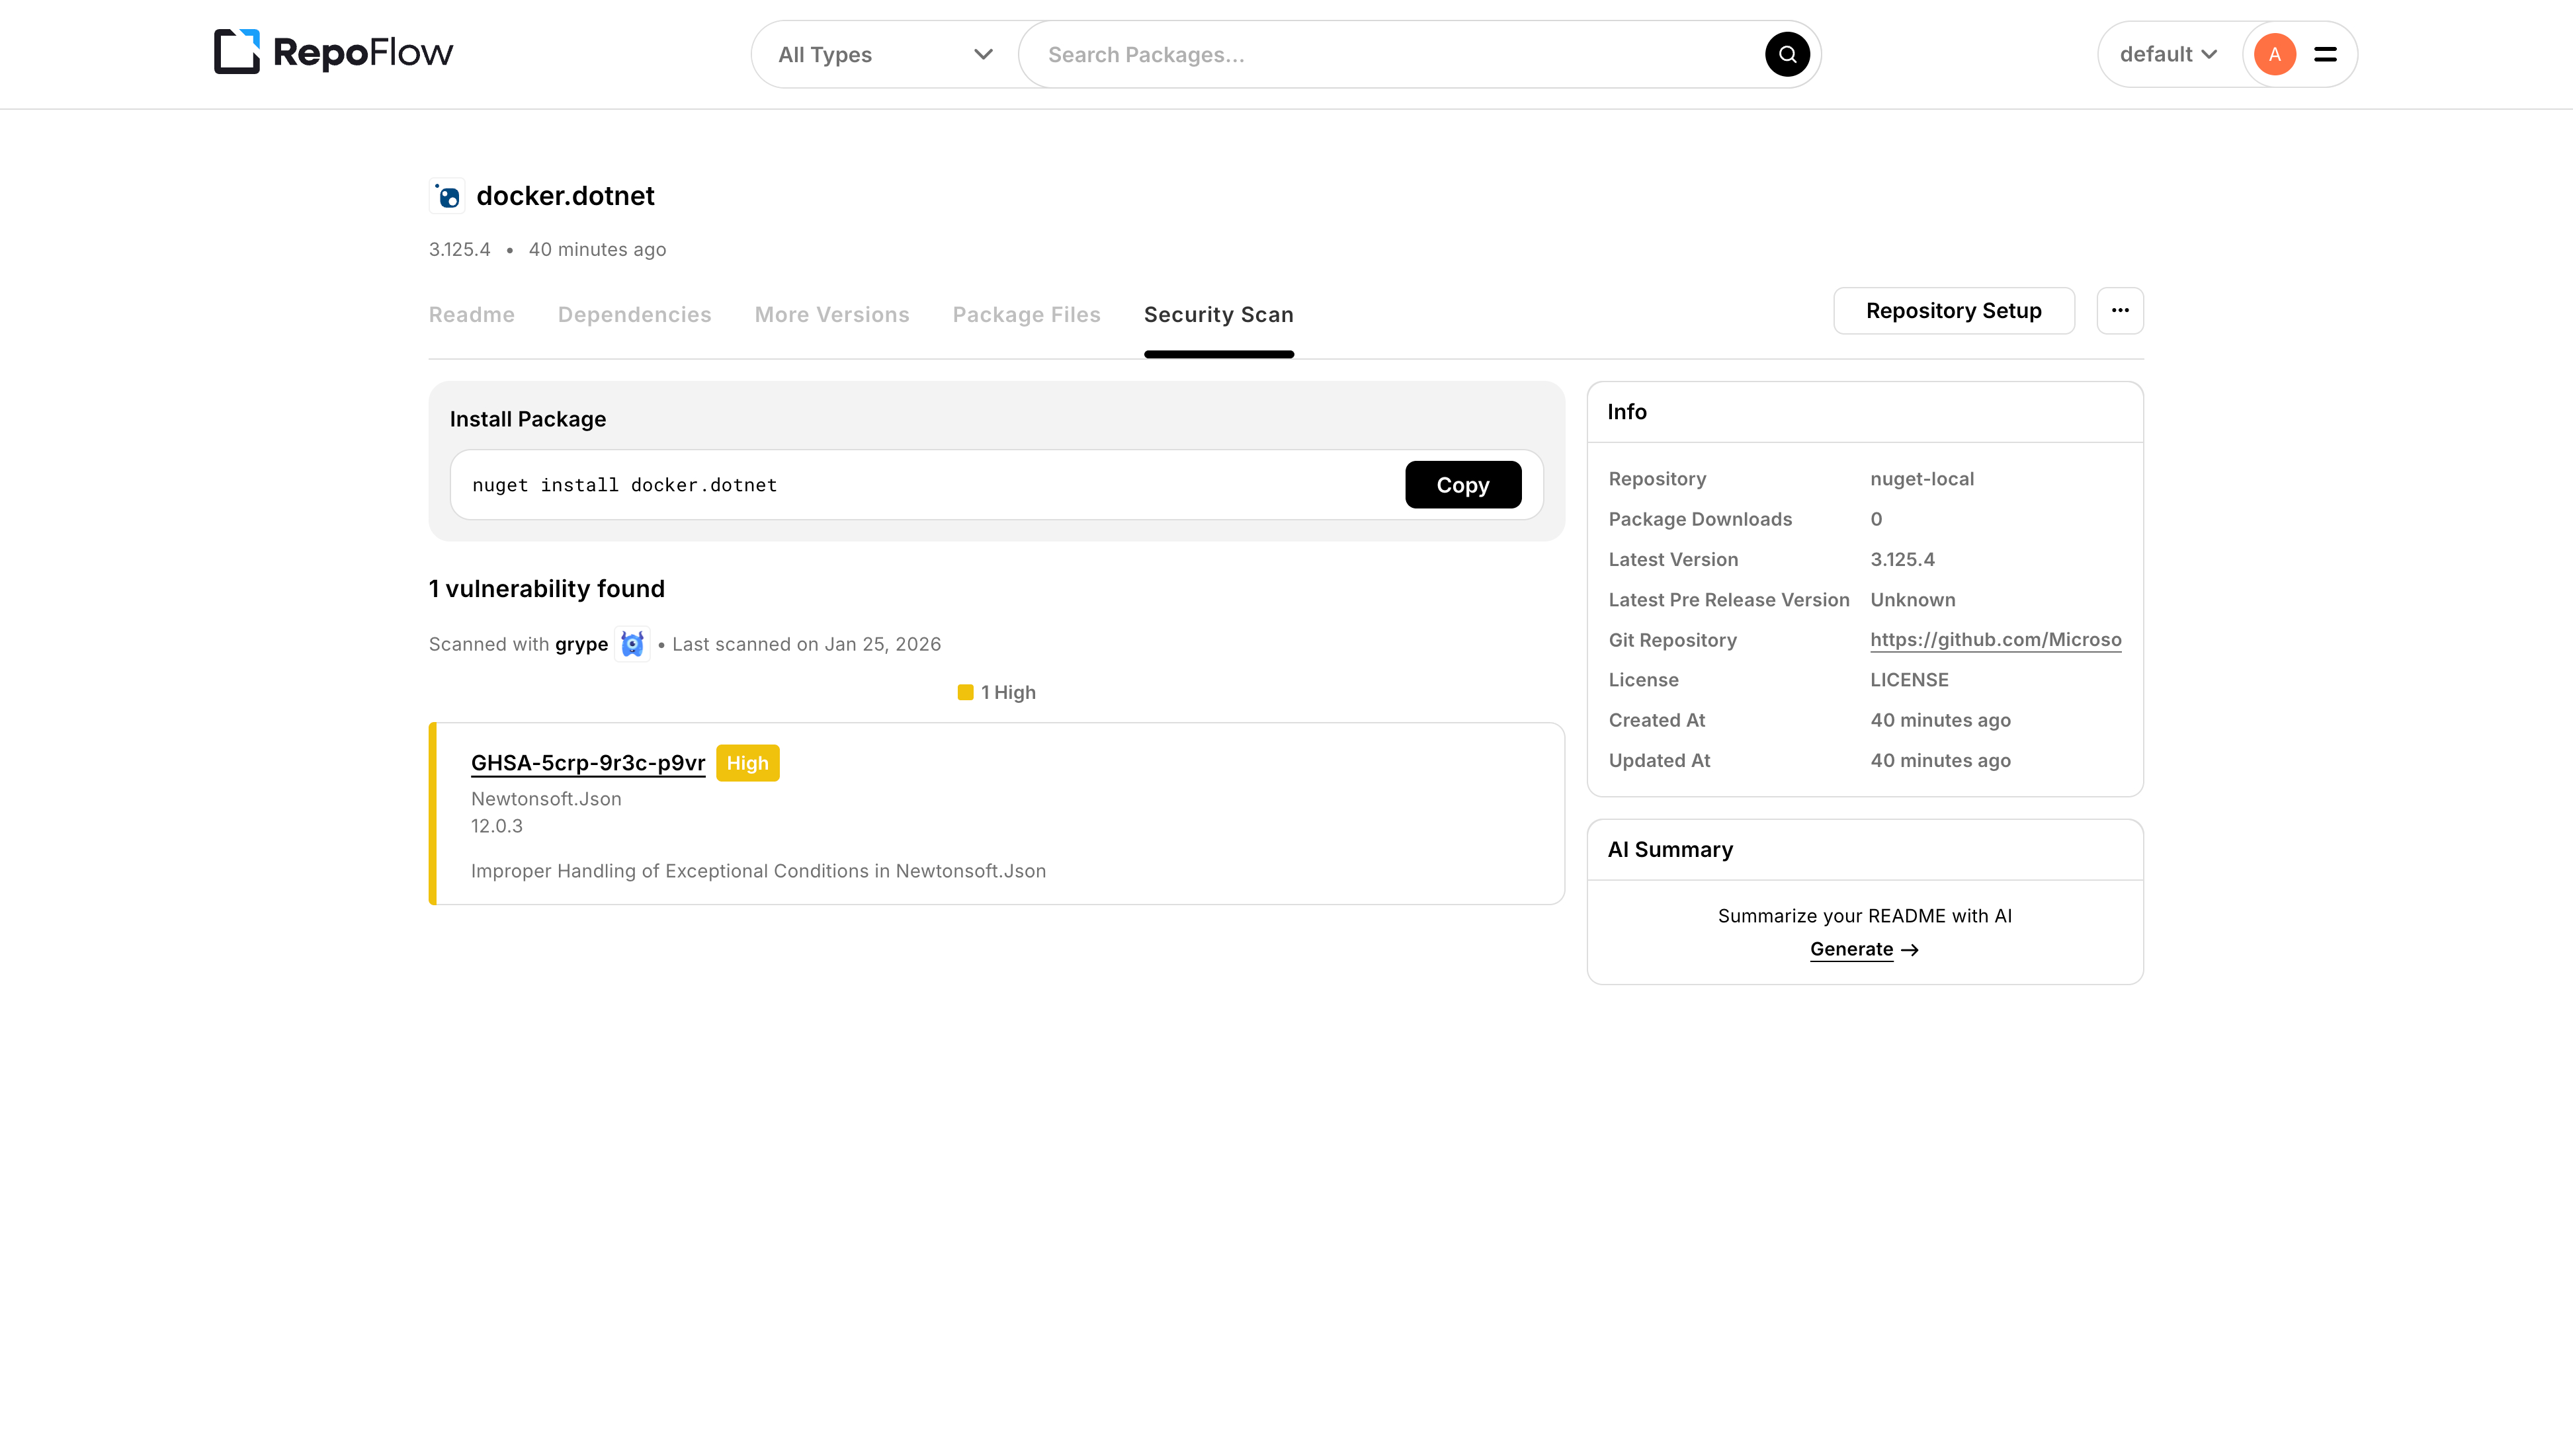Click the Repository Setup button
2573x1456 pixels.
coord(1953,311)
